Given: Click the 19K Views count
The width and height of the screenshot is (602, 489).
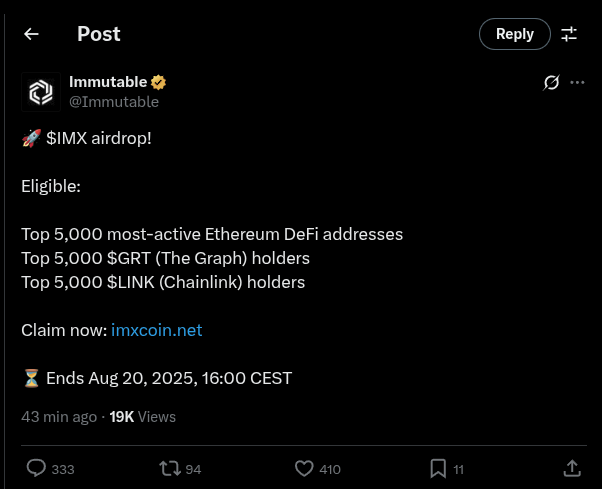Looking at the screenshot, I should coord(142,416).
